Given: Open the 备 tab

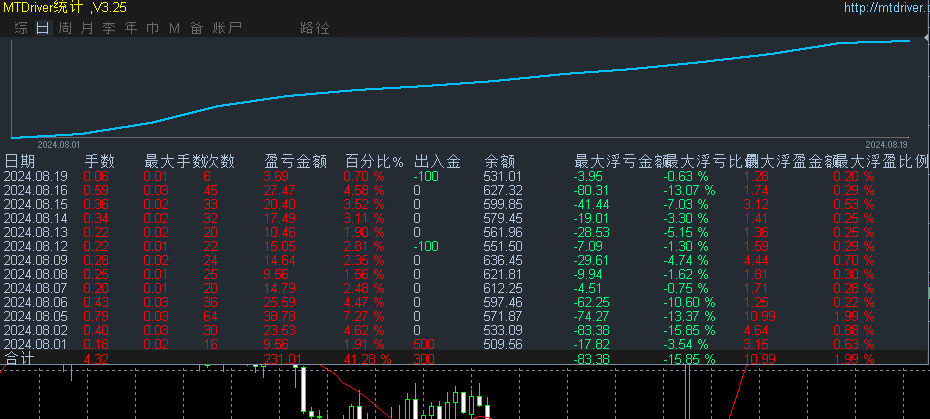Looking at the screenshot, I should coord(196,28).
